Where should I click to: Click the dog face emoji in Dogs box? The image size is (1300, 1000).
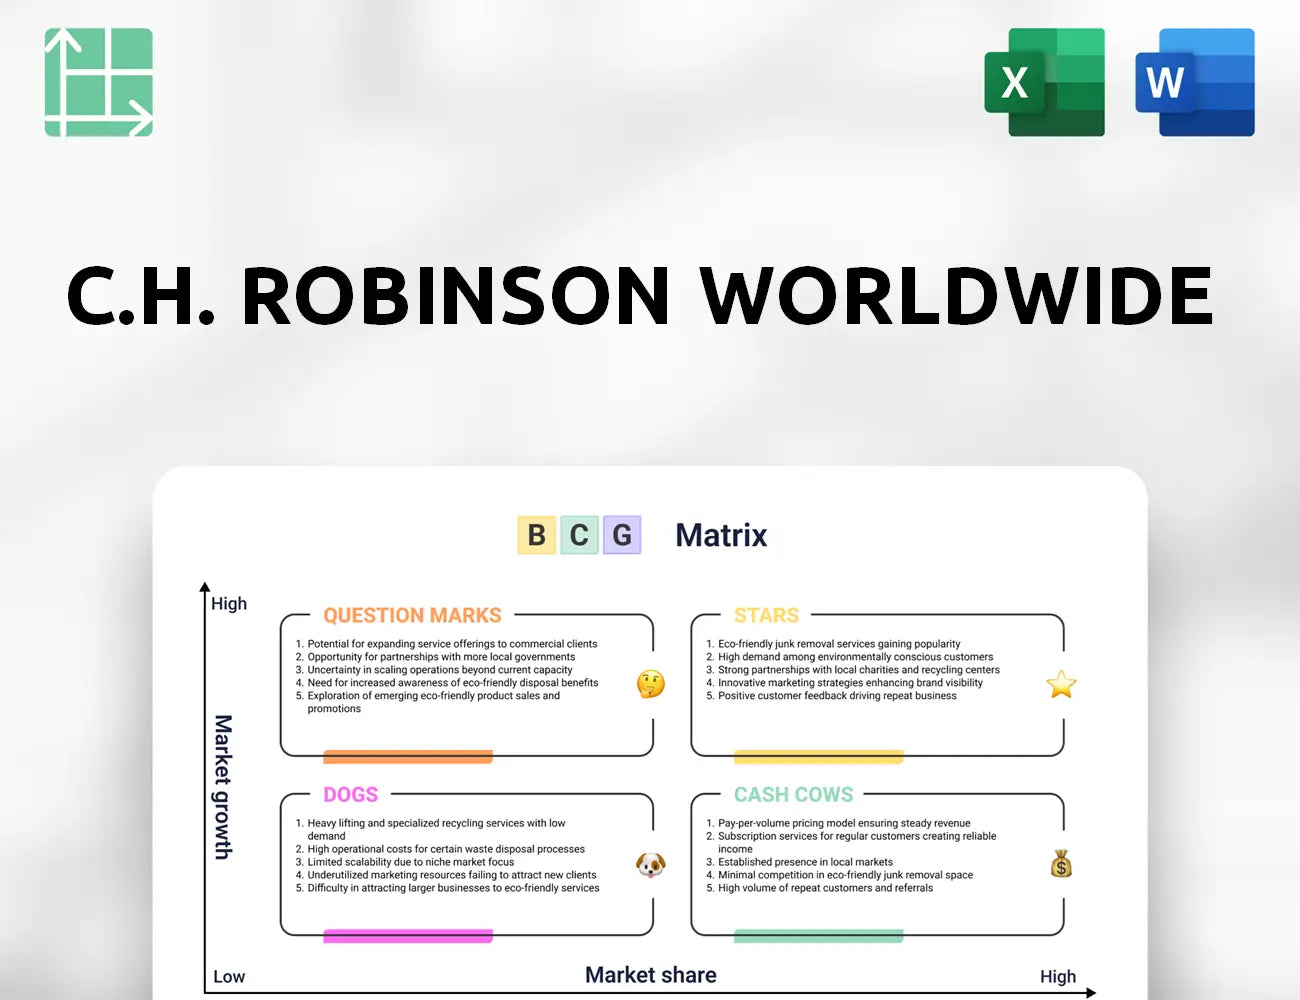pos(651,864)
